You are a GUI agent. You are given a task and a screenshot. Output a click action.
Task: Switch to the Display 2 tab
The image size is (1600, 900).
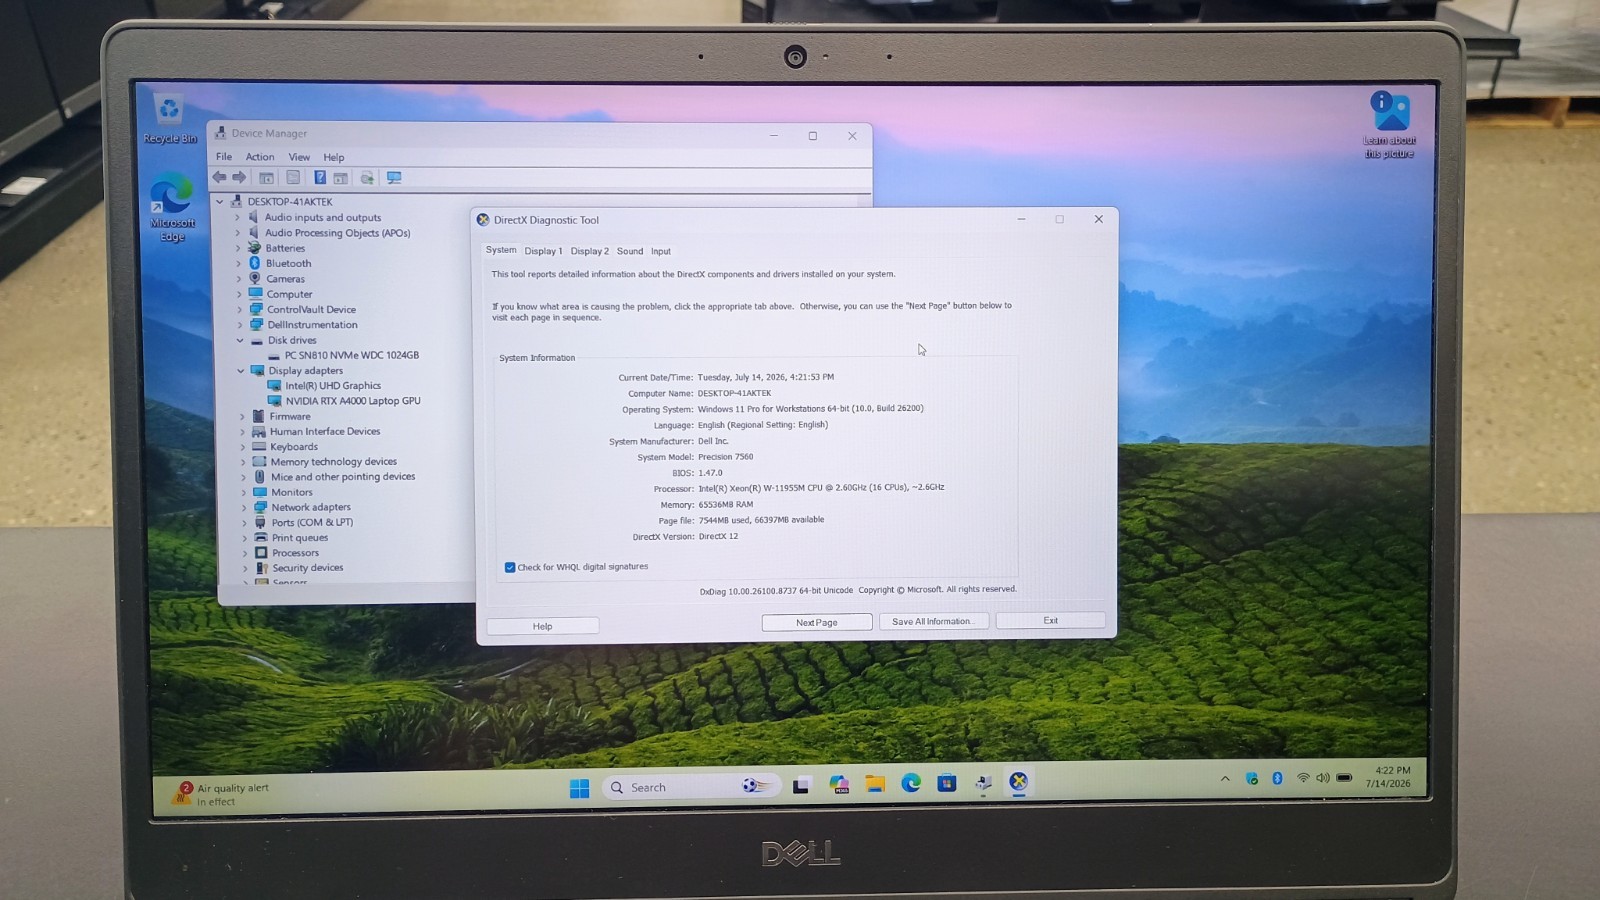[x=589, y=251]
